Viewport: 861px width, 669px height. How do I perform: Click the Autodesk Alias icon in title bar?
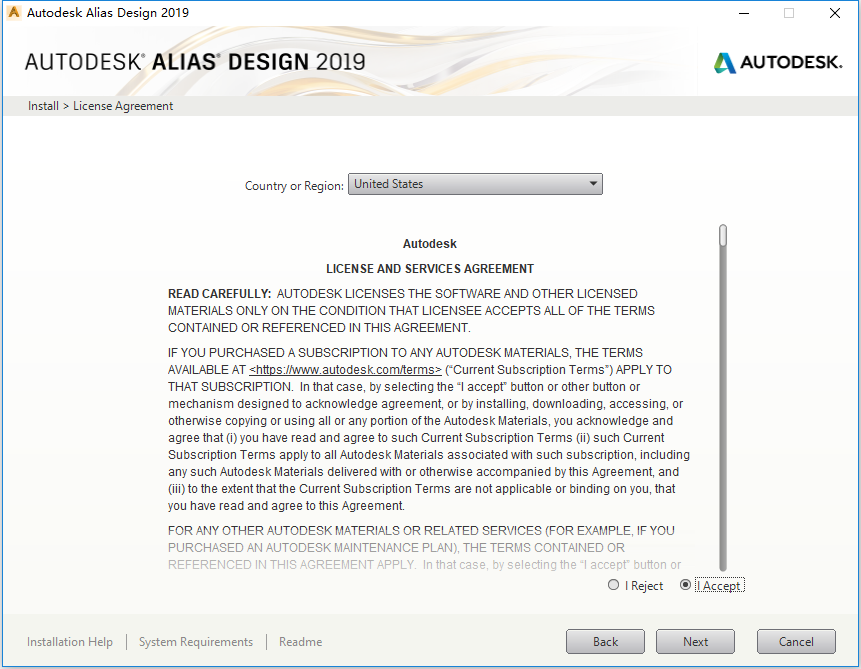point(14,12)
